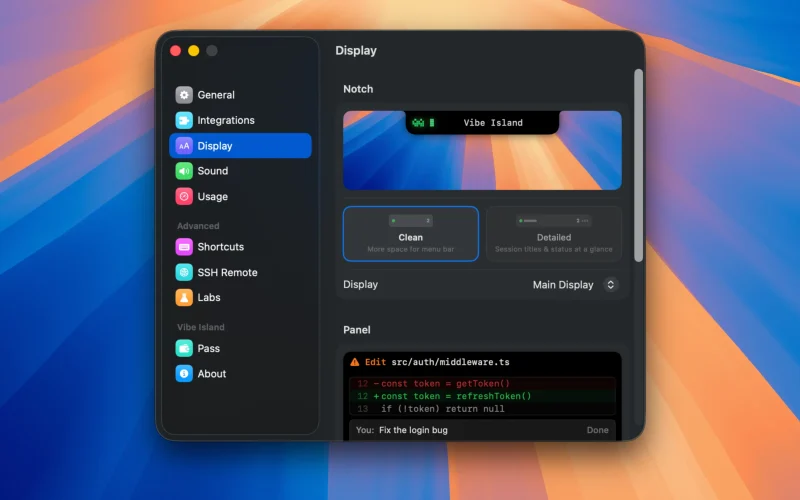800x500 pixels.
Task: Go to the Sound settings
Action: click(240, 171)
